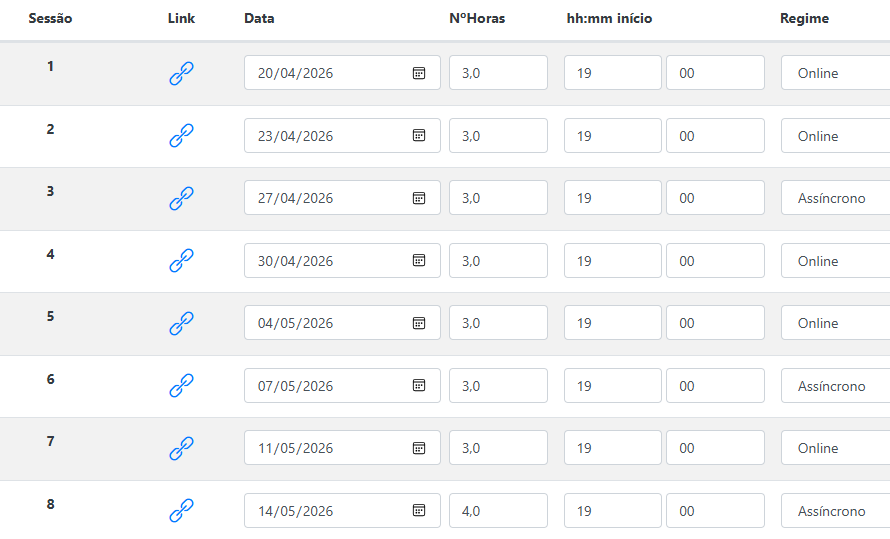Open session 2 link icon
Image resolution: width=890 pixels, height=539 pixels.
pos(181,136)
